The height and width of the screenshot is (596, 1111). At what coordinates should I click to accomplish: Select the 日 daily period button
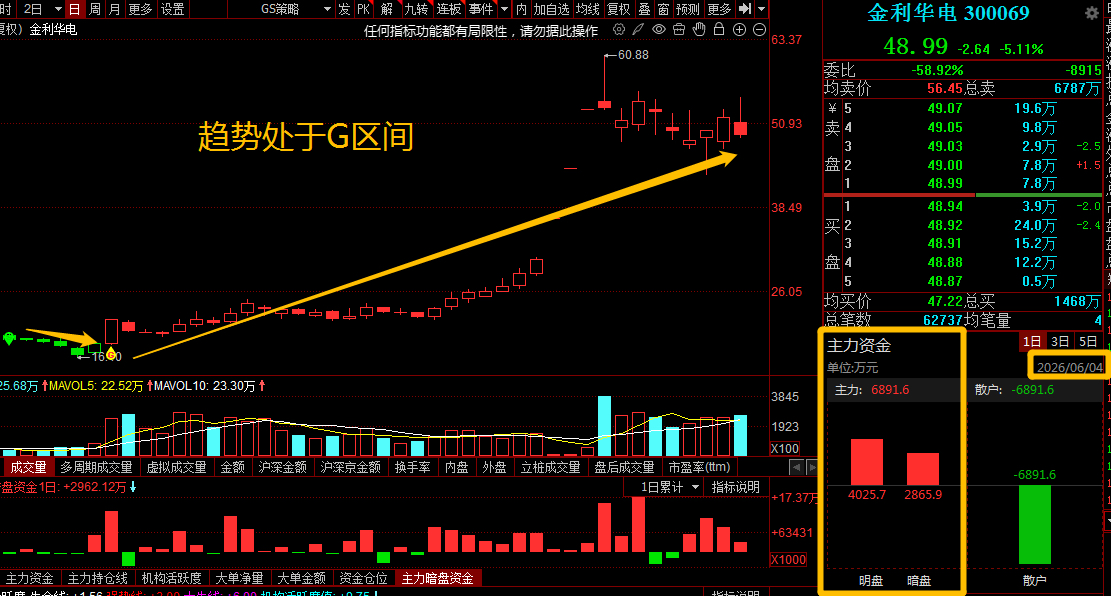[74, 9]
